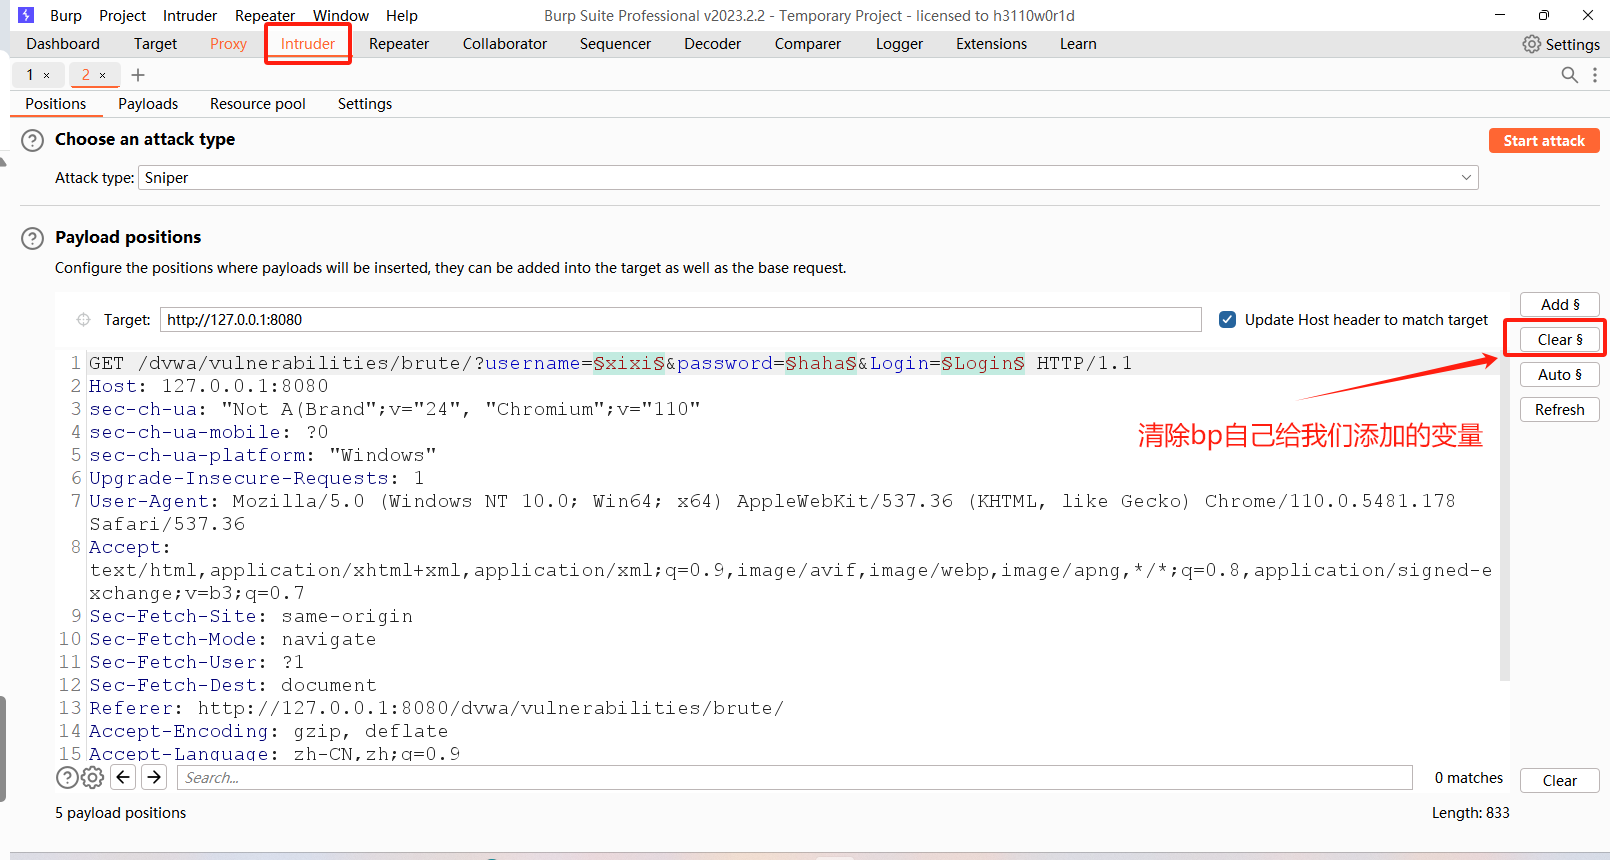Click the Auto § button
The height and width of the screenshot is (860, 1610).
click(1560, 375)
